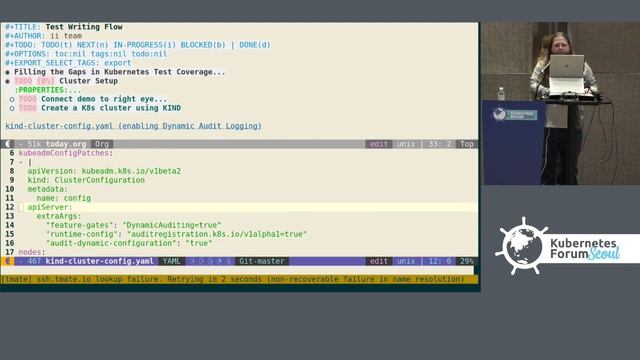Click bullet of Create a K8s cluster item
This screenshot has height=360, width=640.
(x=12, y=109)
